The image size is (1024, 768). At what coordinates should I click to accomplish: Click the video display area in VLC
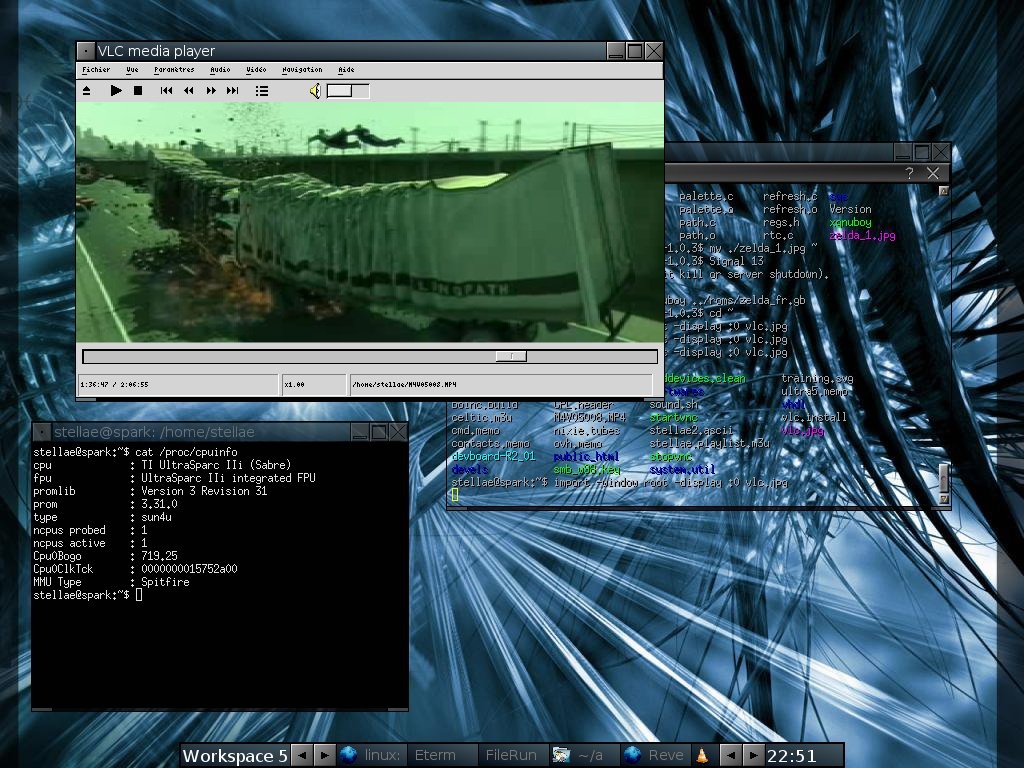tap(370, 222)
